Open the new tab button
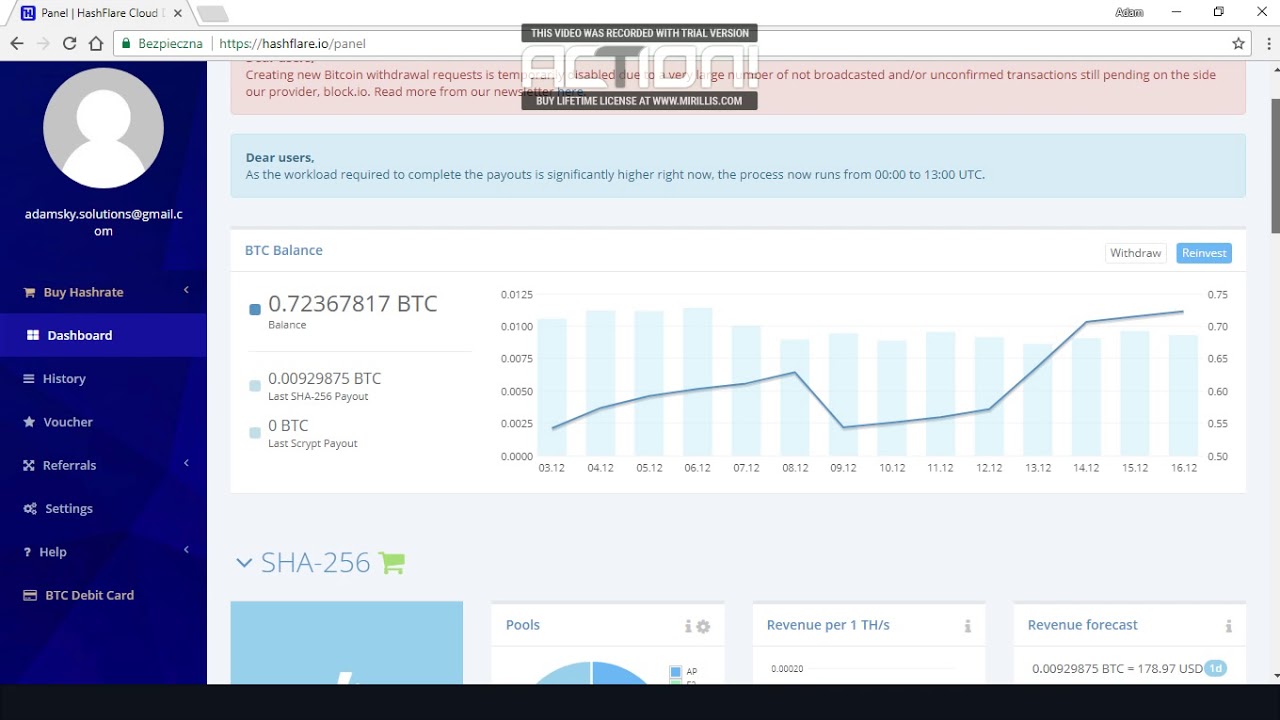 click(x=213, y=13)
